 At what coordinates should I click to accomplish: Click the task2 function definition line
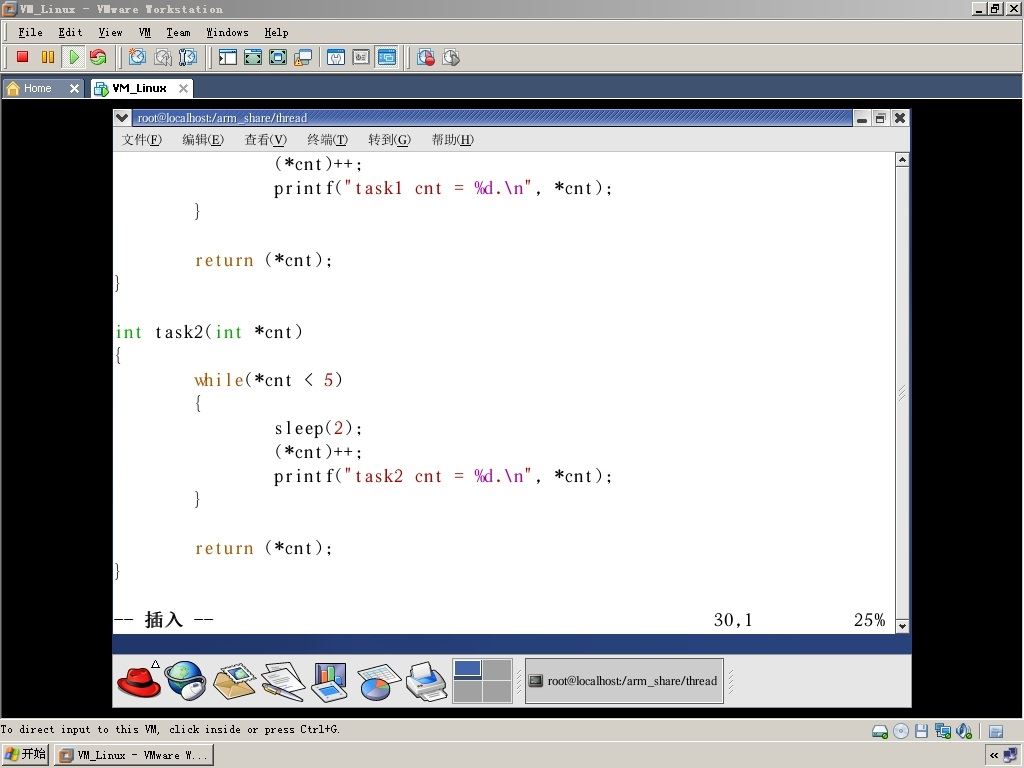coord(209,332)
